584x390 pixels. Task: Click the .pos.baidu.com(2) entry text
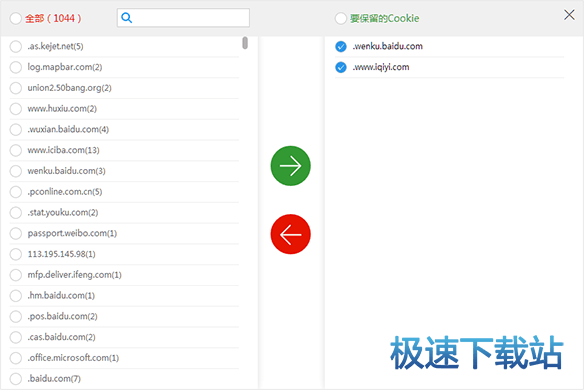[x=62, y=316]
